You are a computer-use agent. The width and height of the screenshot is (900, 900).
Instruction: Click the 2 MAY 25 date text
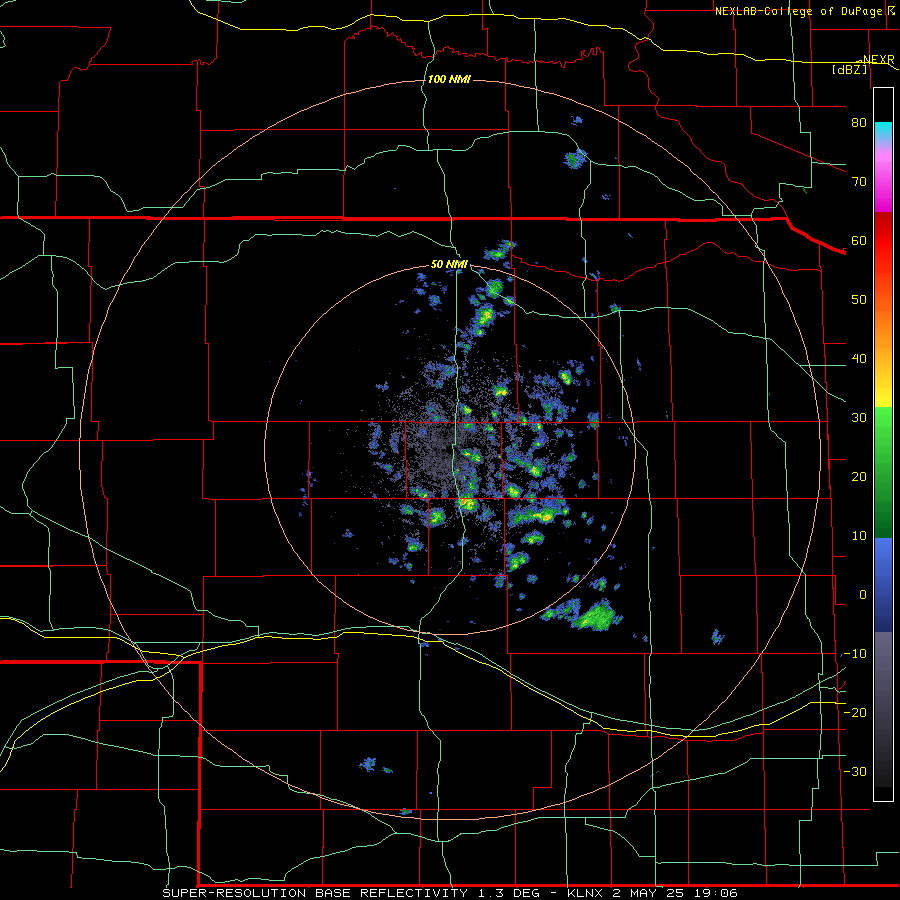coord(648,893)
